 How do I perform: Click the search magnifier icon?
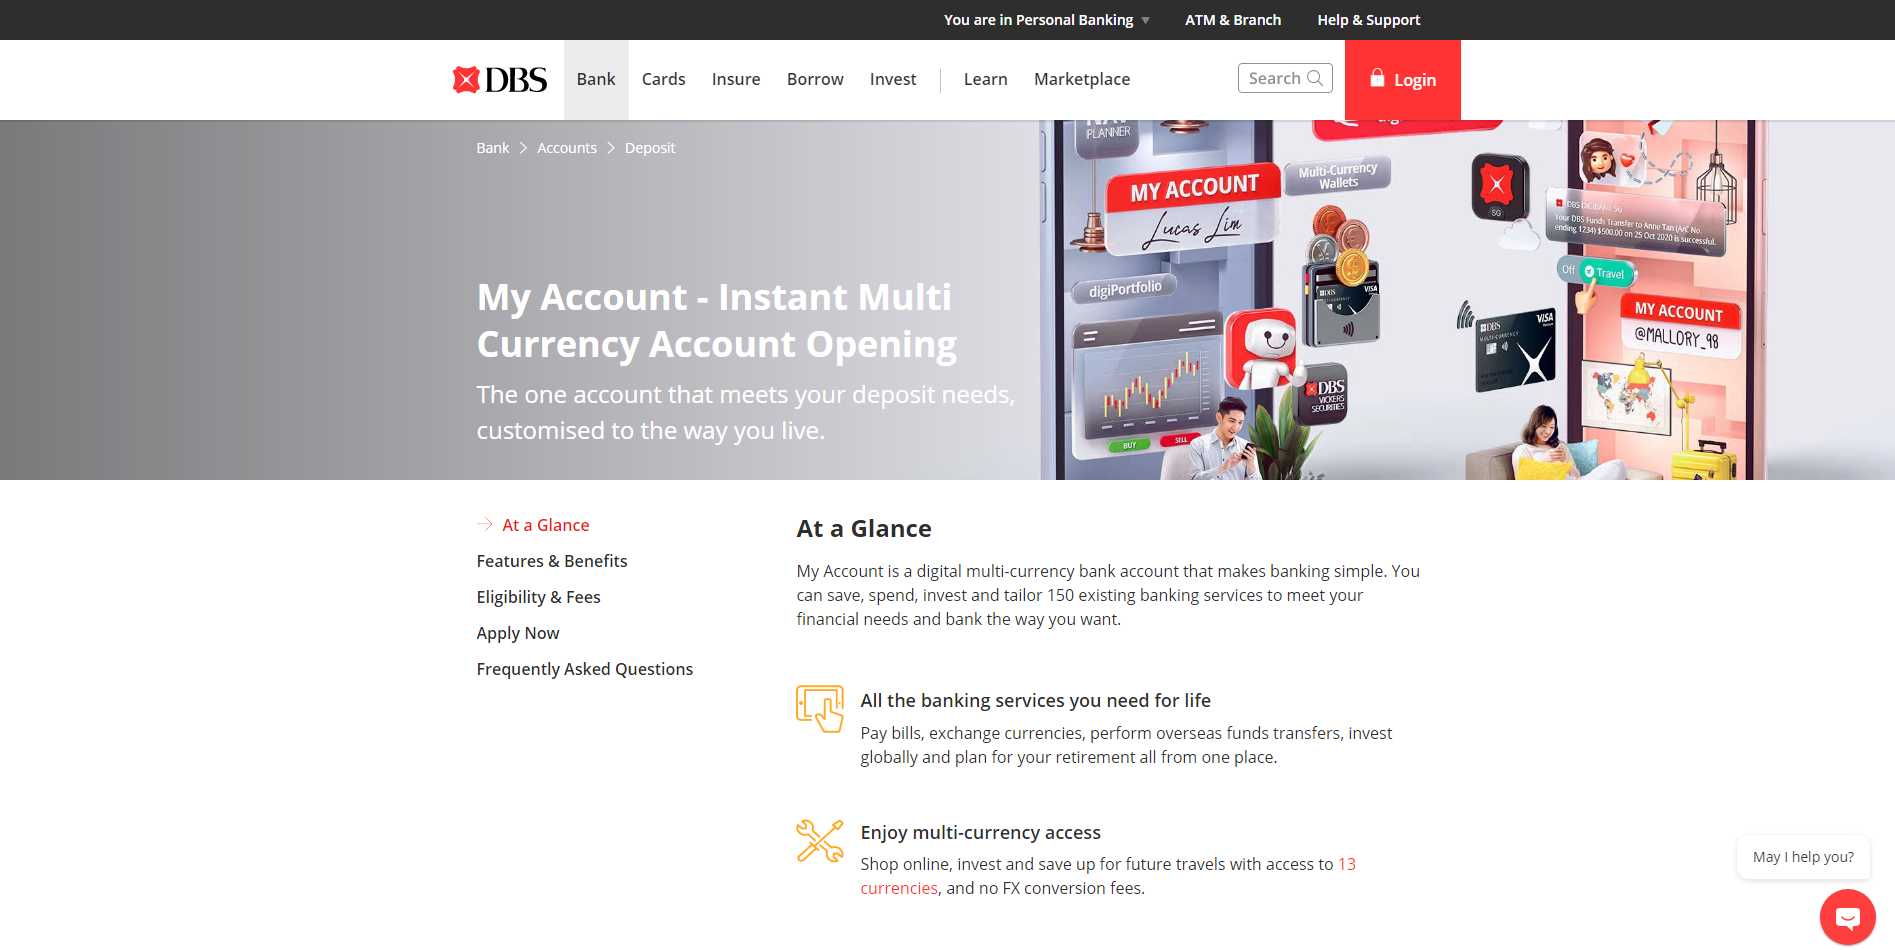coord(1315,78)
